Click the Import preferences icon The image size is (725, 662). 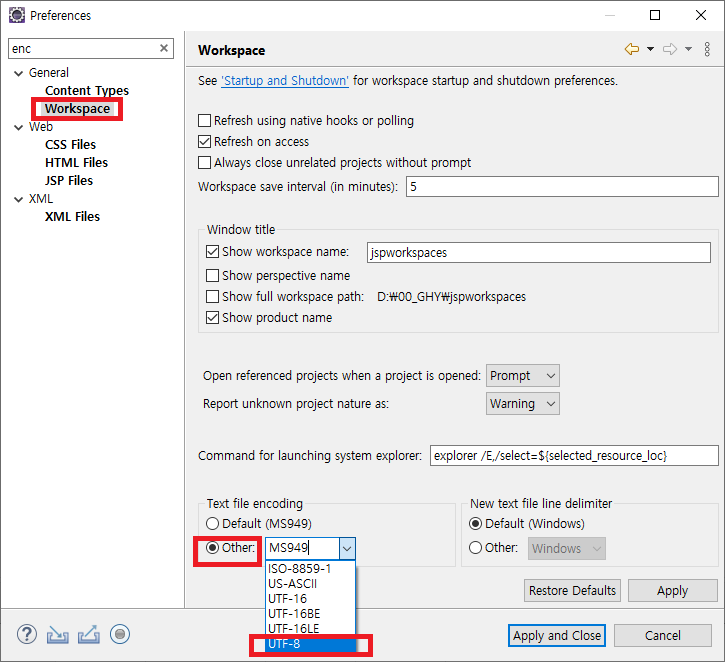pyautogui.click(x=57, y=635)
